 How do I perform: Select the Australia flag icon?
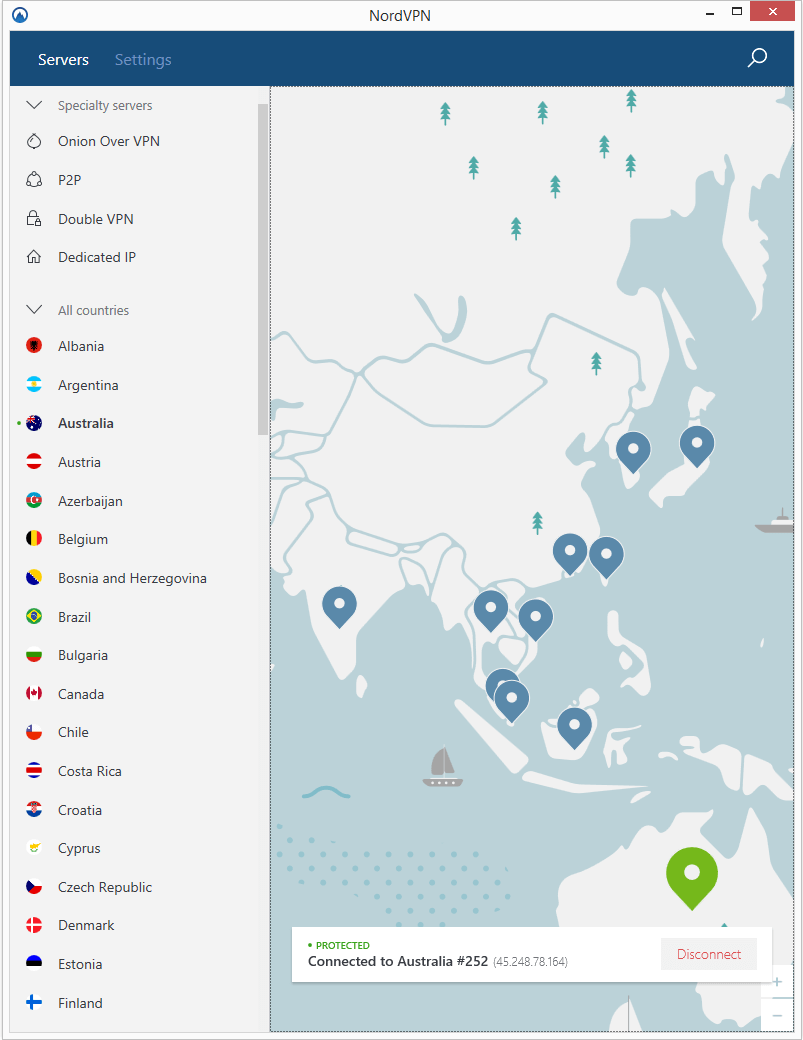(34, 423)
